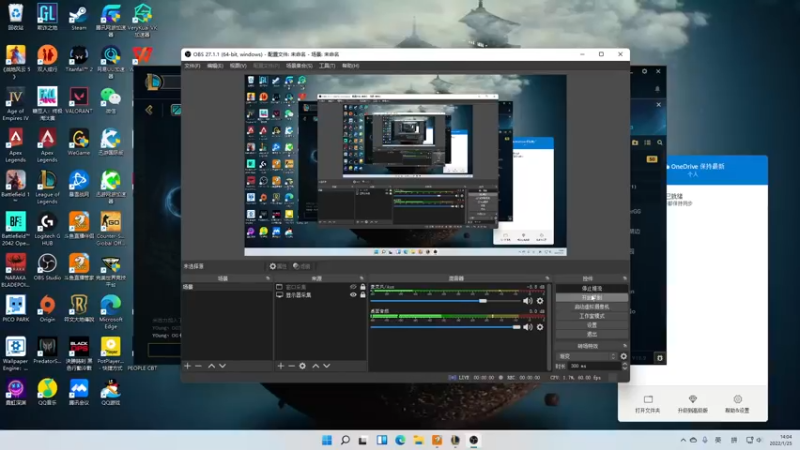The image size is (800, 450).
Task: Open transition properties gear in OBS
Action: (x=623, y=356)
